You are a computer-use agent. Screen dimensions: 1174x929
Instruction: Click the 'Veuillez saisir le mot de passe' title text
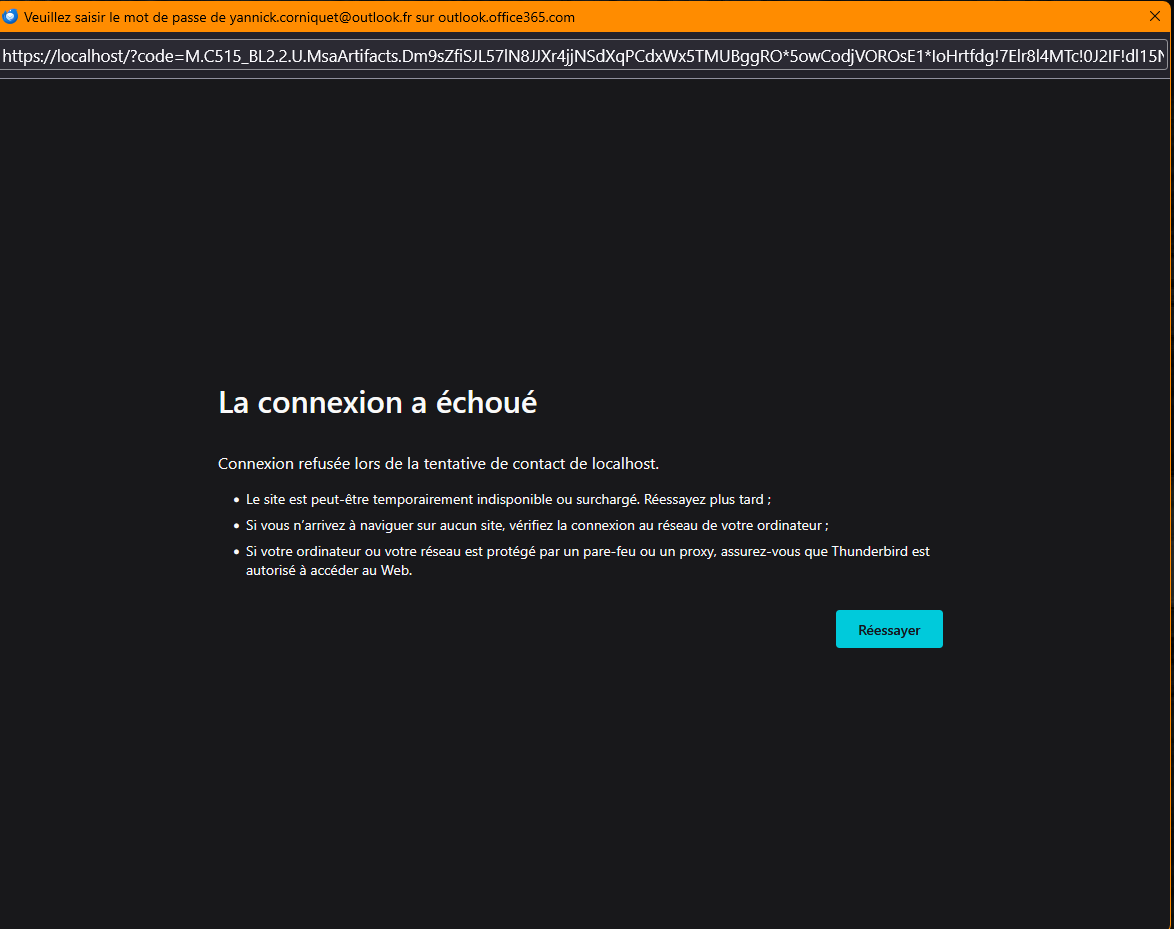[x=299, y=17]
